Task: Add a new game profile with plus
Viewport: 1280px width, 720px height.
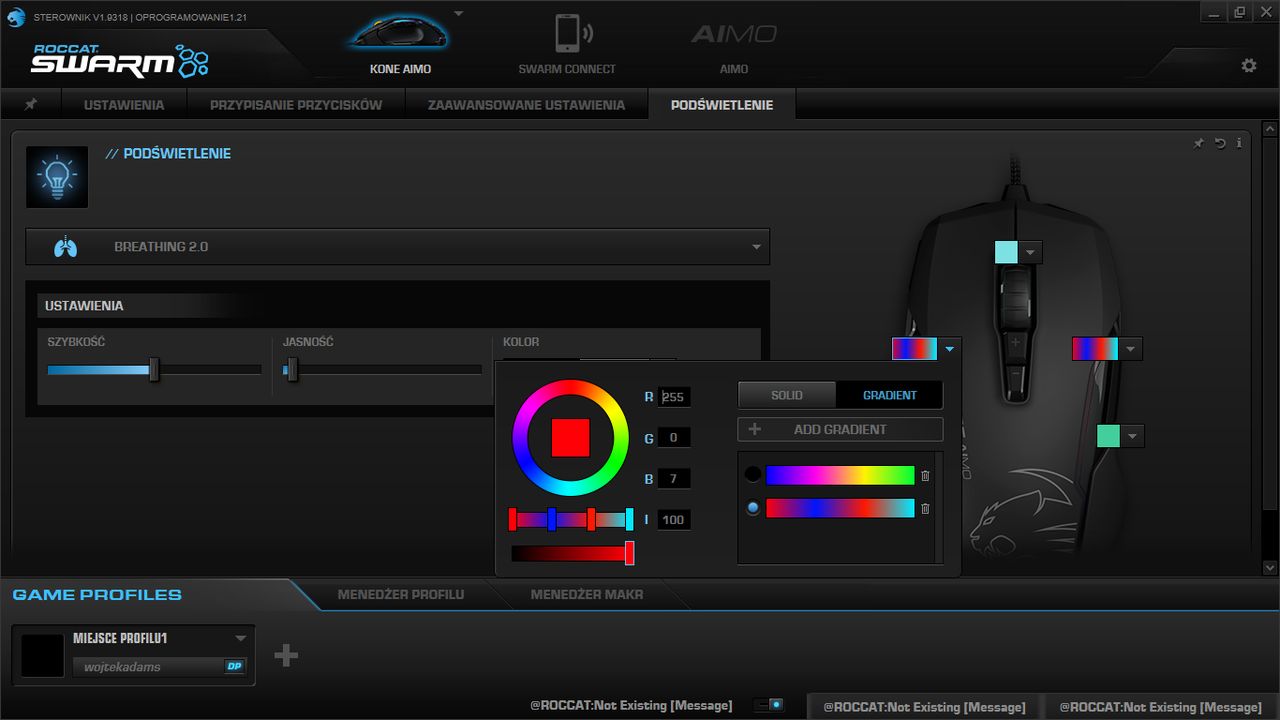Action: point(286,655)
